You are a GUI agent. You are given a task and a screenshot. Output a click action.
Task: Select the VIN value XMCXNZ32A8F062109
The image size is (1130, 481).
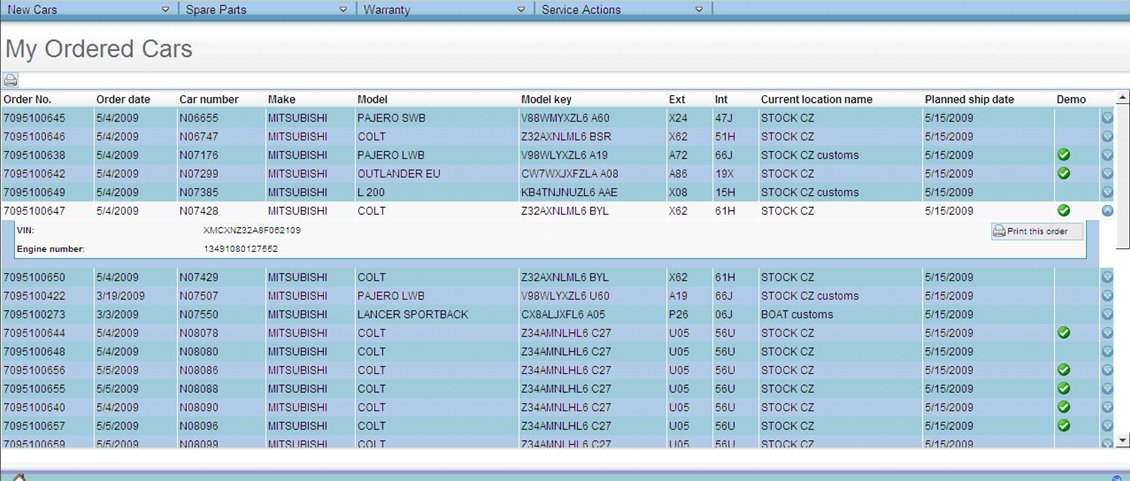pyautogui.click(x=252, y=230)
